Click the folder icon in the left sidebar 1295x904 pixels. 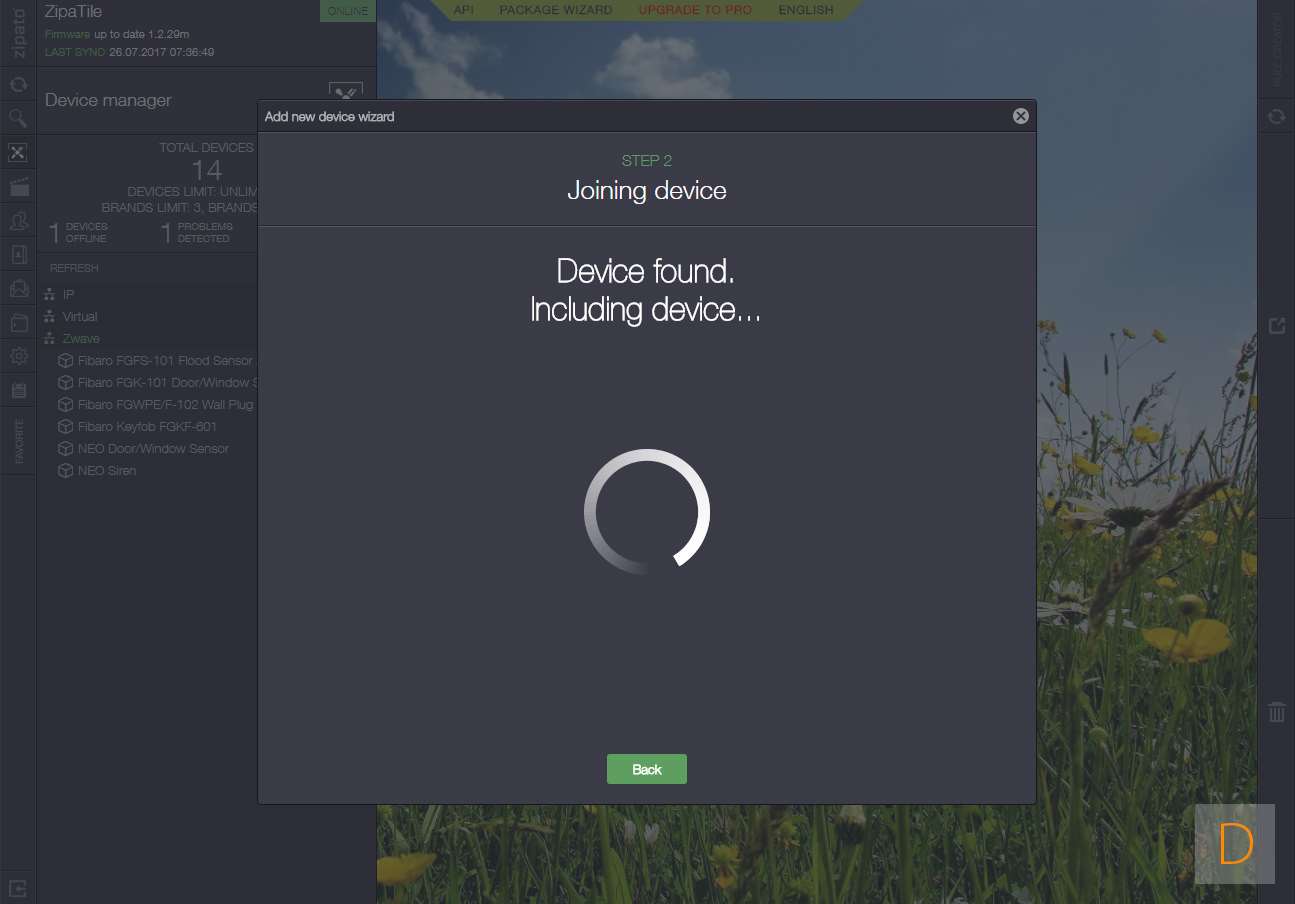click(18, 322)
